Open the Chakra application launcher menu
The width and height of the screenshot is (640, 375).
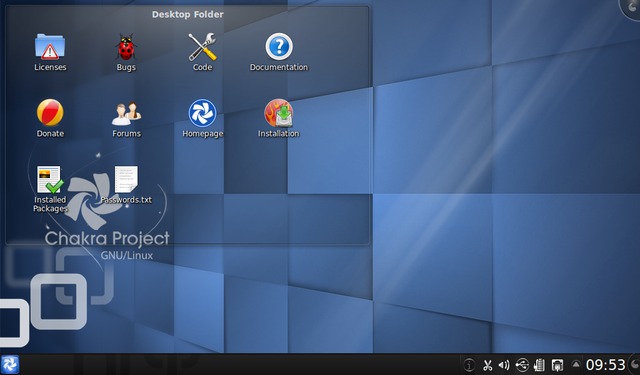9,364
